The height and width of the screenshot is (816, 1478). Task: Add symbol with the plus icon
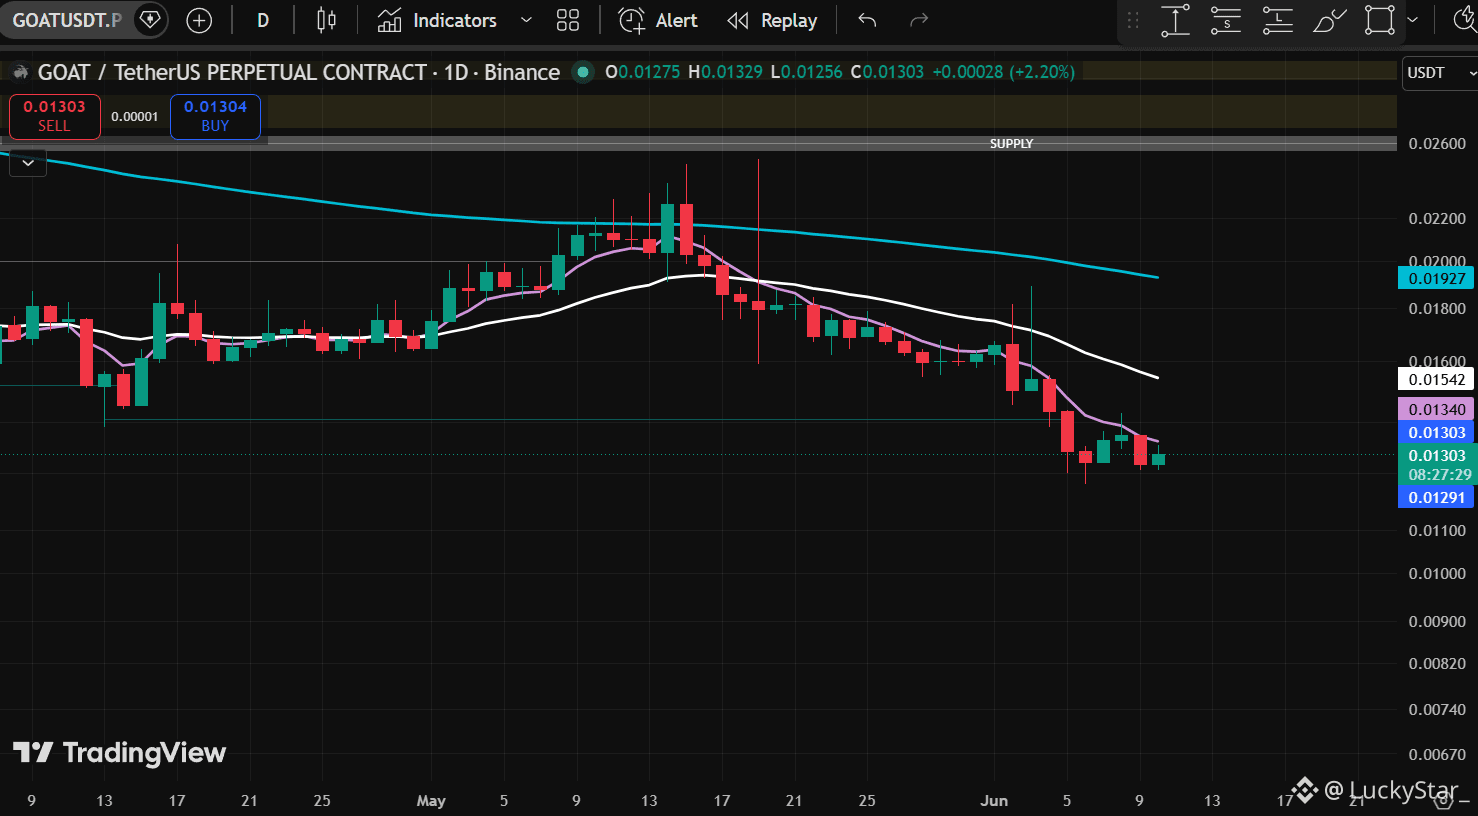tap(199, 20)
